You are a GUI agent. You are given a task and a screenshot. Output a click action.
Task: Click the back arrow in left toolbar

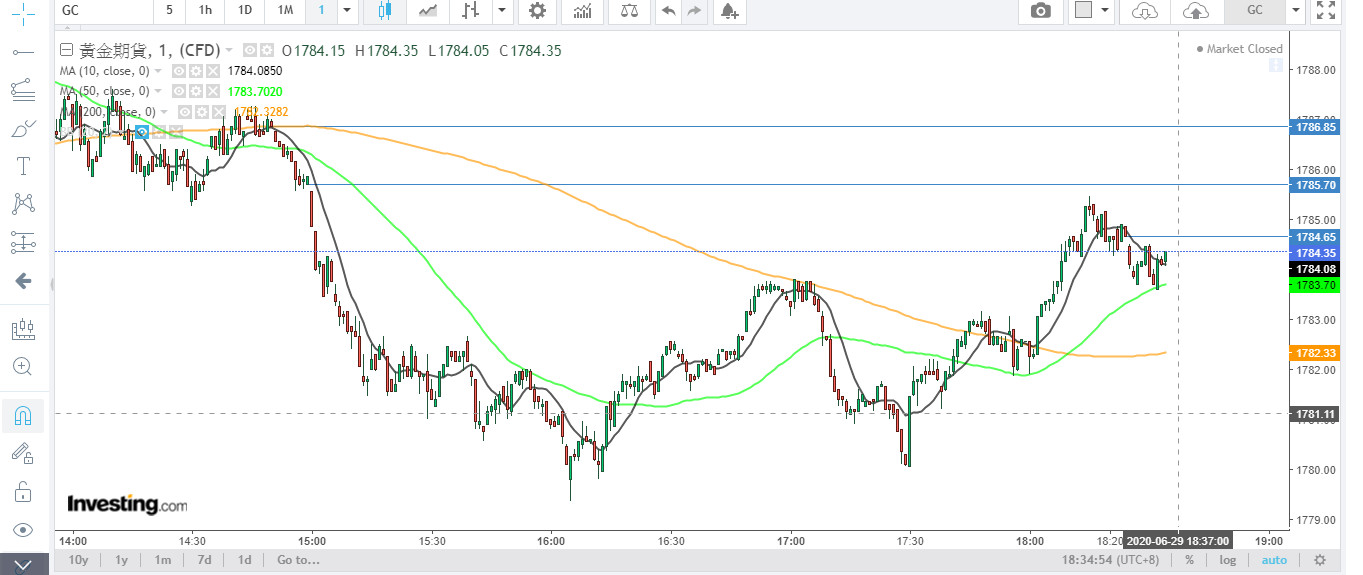tap(22, 282)
